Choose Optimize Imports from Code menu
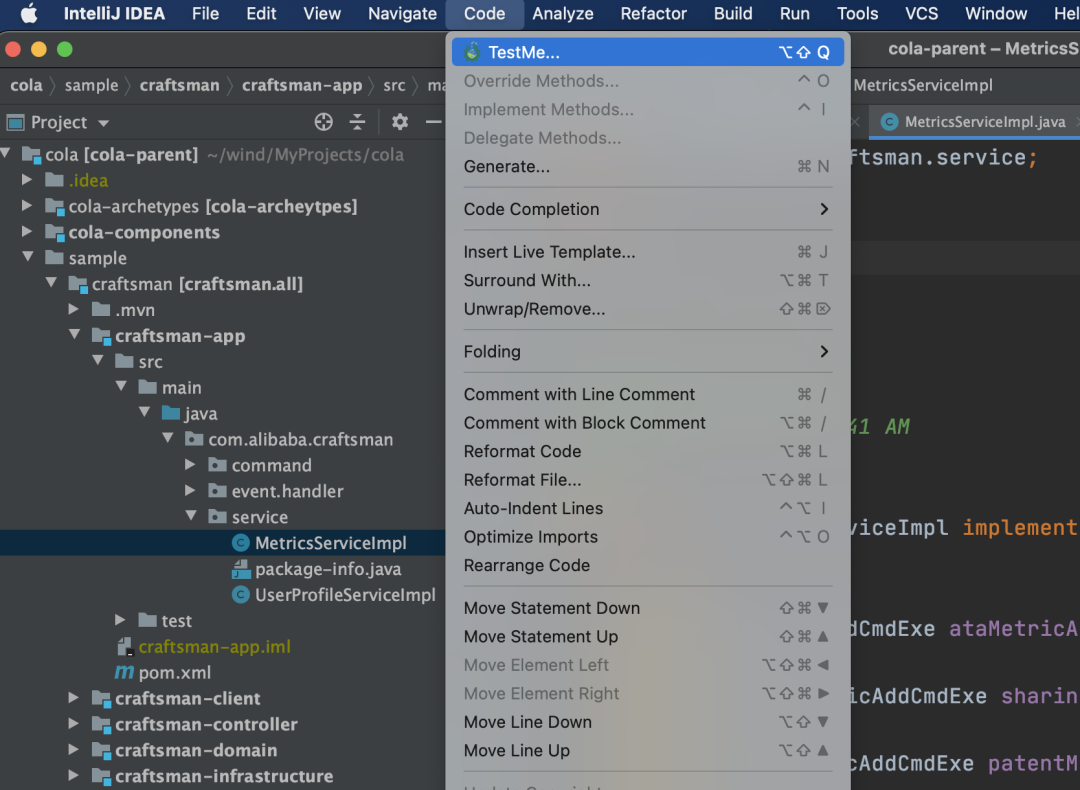This screenshot has width=1080, height=790. click(530, 537)
